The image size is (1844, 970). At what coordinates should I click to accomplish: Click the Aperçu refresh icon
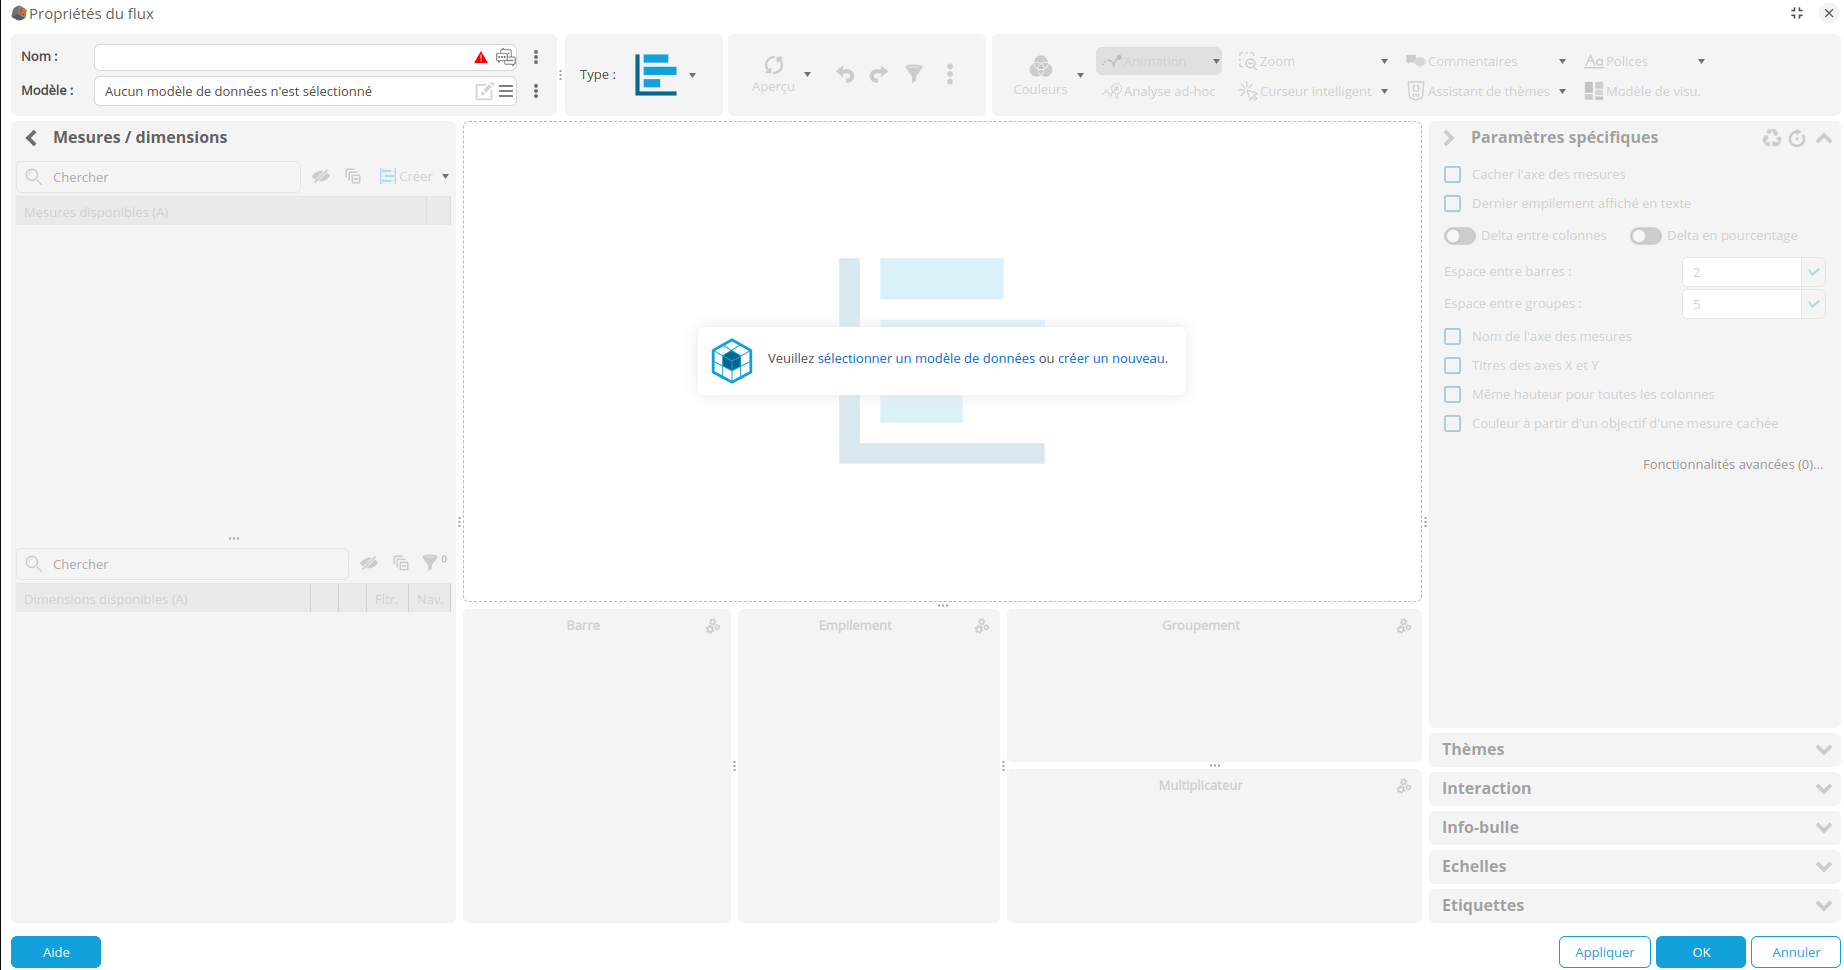pos(773,66)
